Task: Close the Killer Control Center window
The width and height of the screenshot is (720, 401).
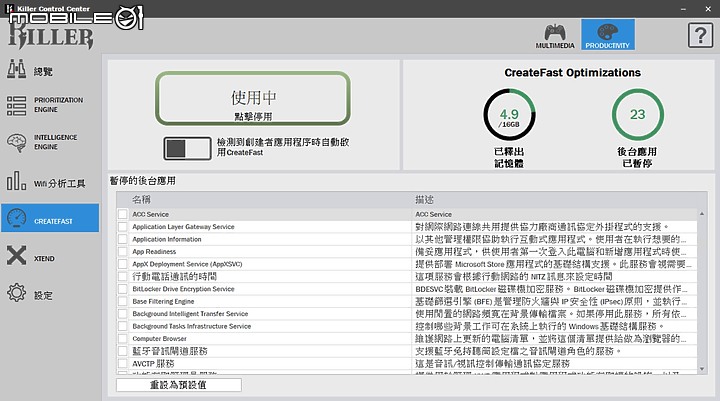Action: 708,9
